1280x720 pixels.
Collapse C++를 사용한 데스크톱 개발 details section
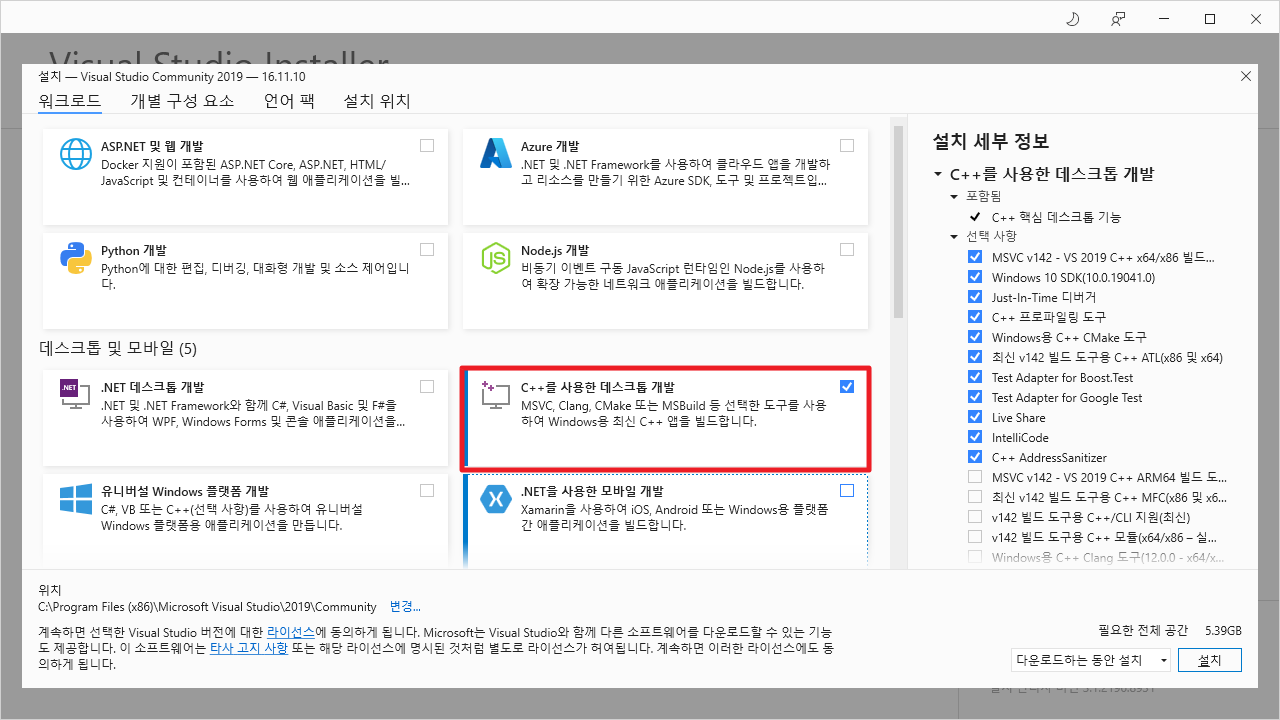pos(938,174)
